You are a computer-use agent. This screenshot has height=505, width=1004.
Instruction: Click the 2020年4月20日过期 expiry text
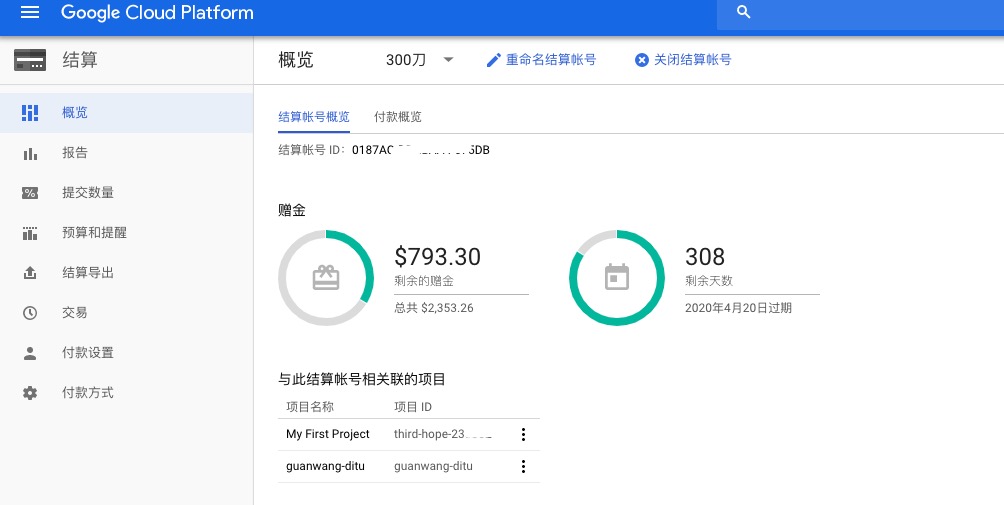pyautogui.click(x=738, y=308)
